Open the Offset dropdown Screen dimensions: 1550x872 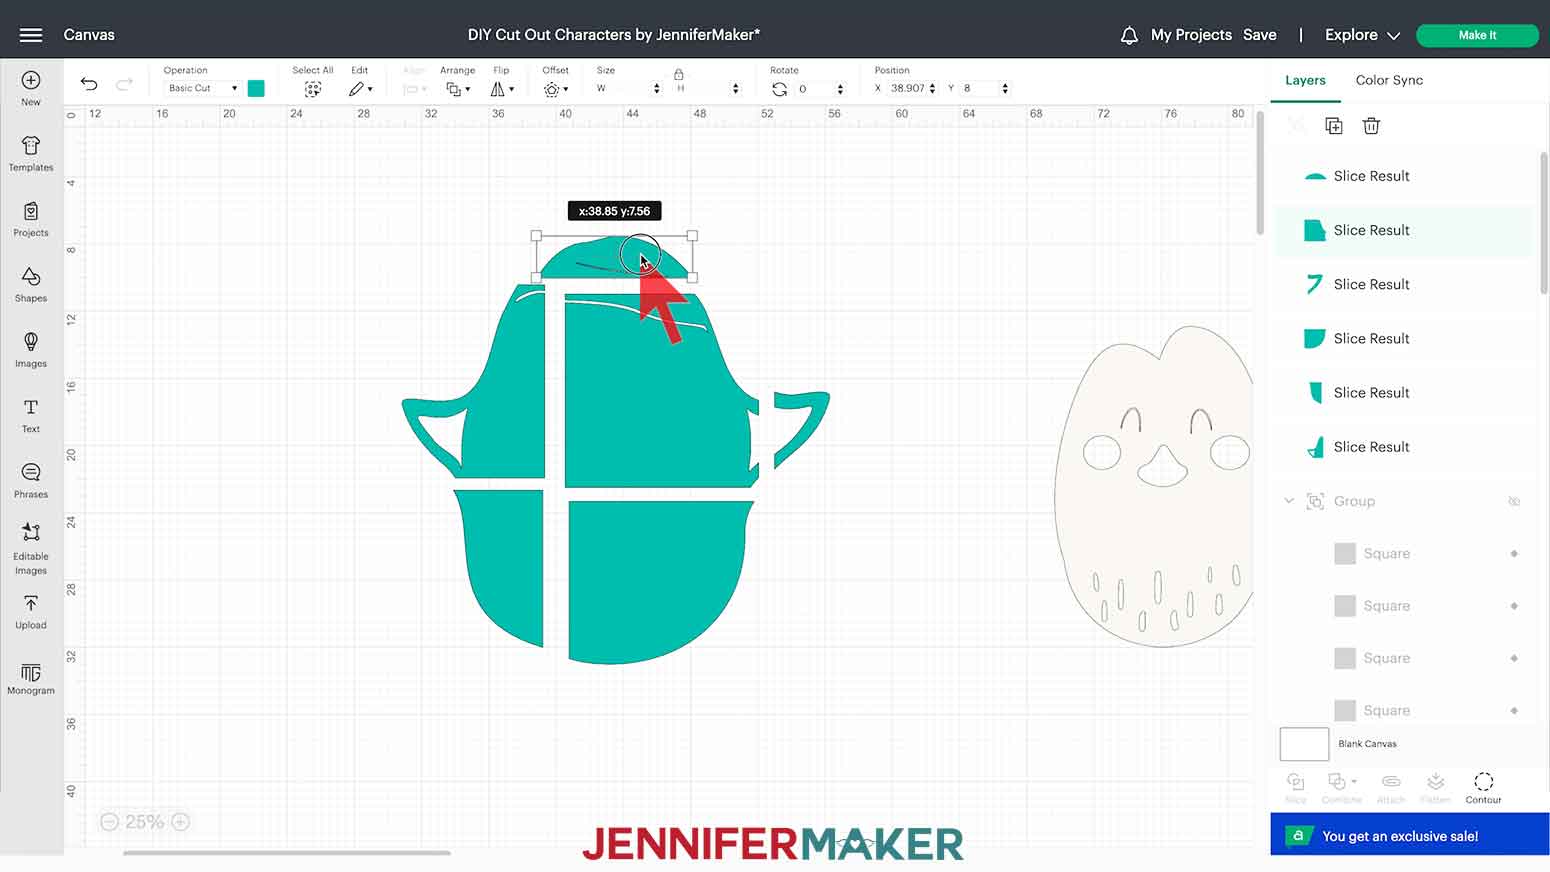[x=556, y=89]
